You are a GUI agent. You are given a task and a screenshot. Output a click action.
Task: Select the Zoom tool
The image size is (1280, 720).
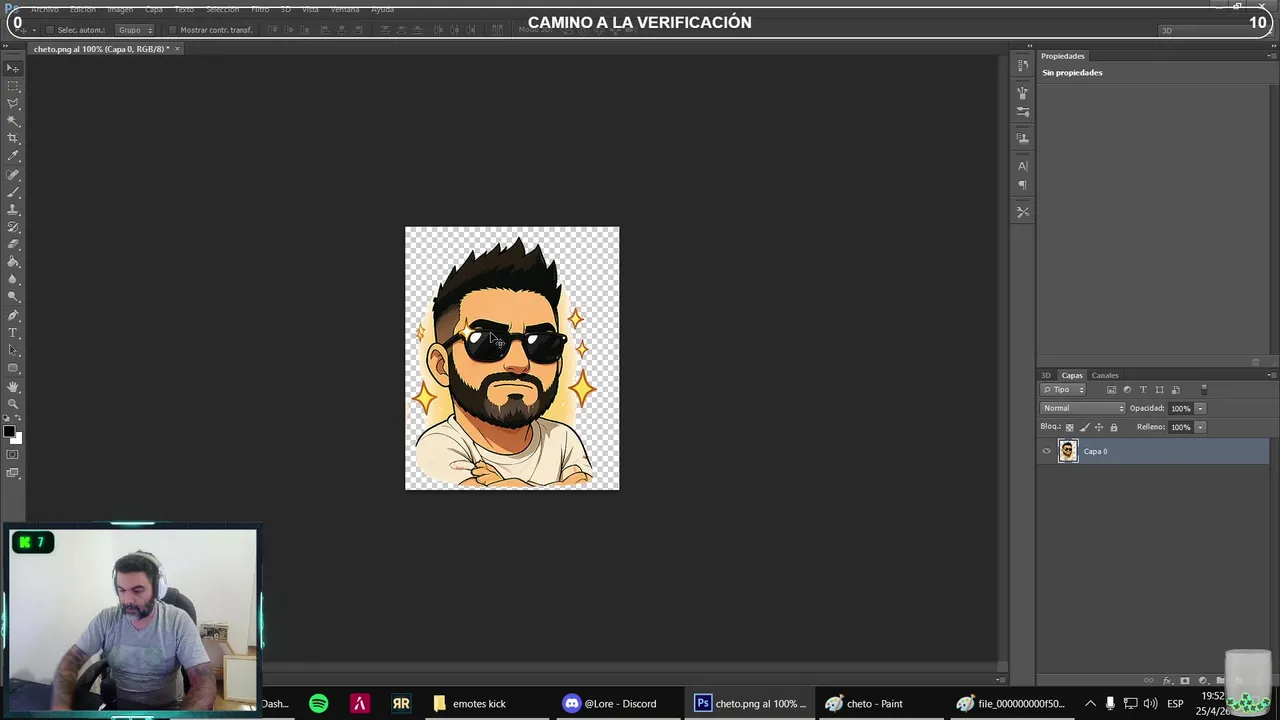[13, 404]
